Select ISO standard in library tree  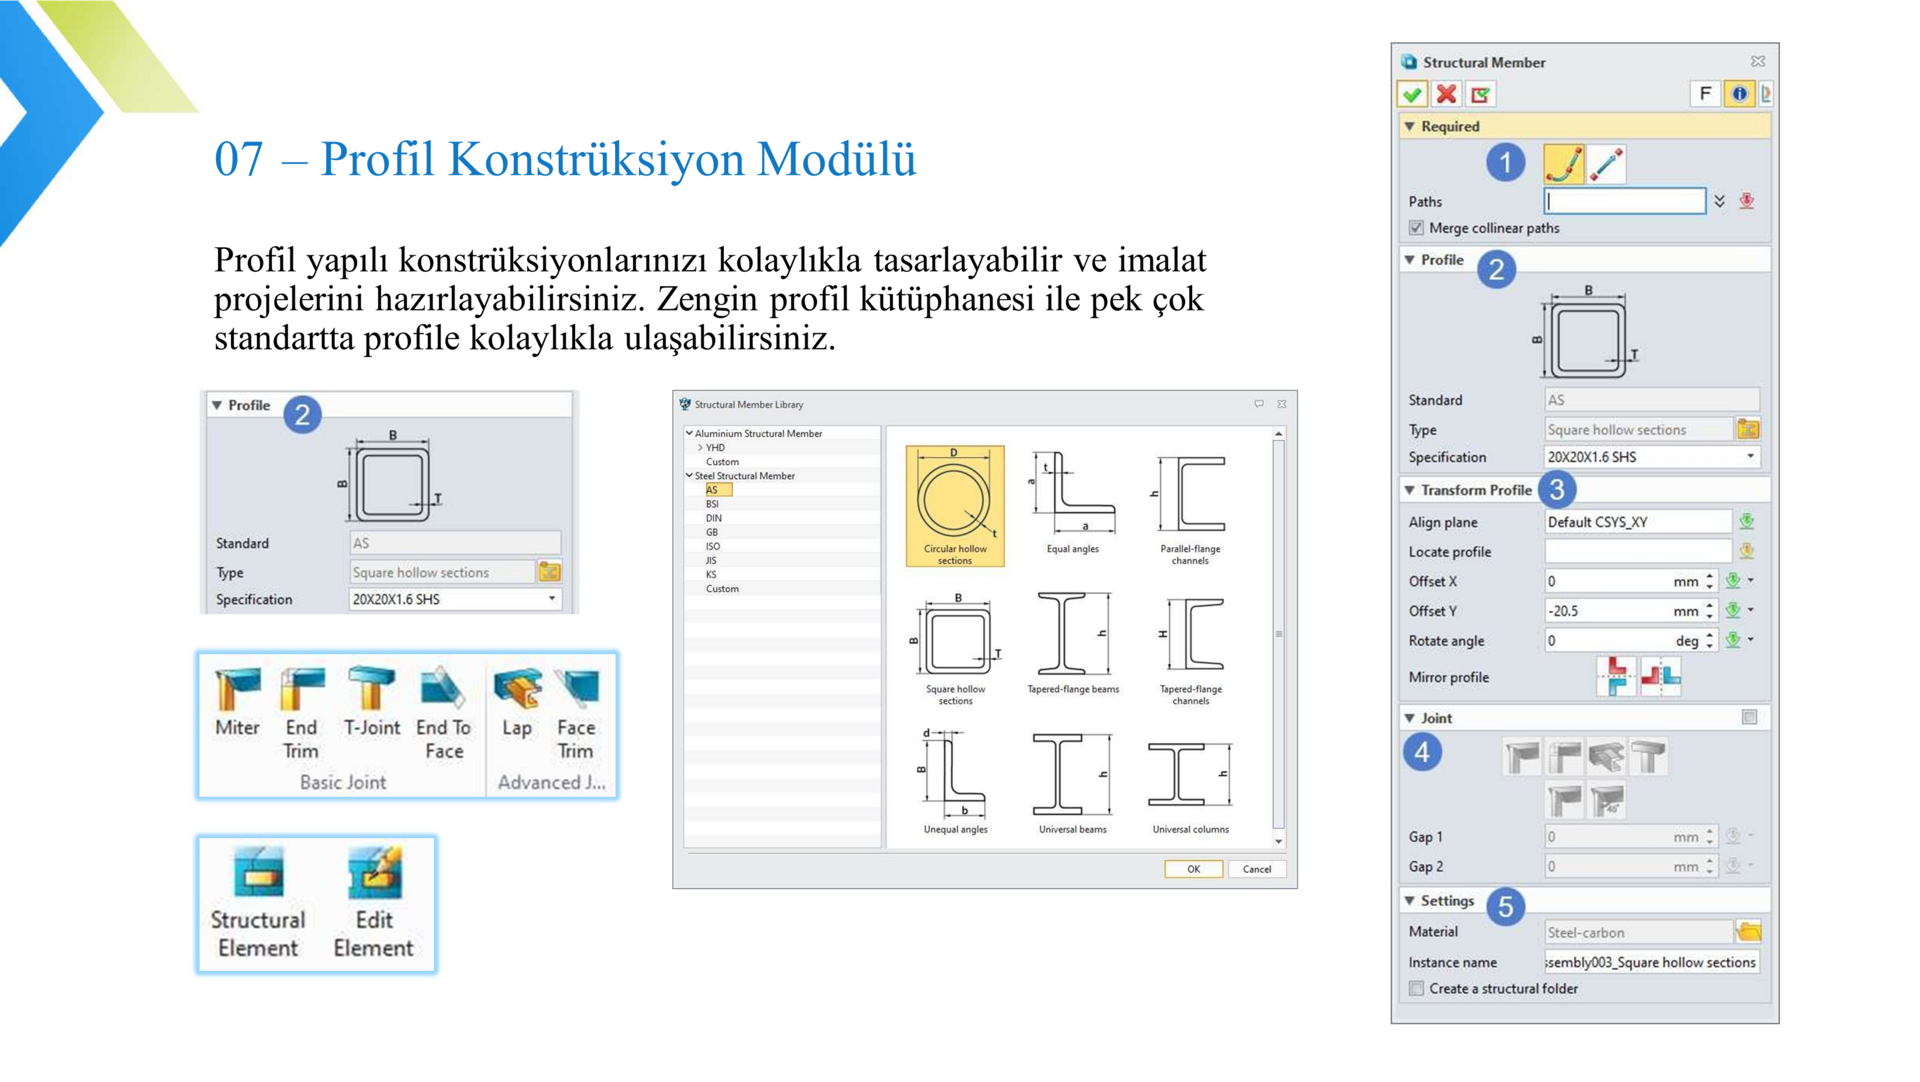(x=713, y=546)
